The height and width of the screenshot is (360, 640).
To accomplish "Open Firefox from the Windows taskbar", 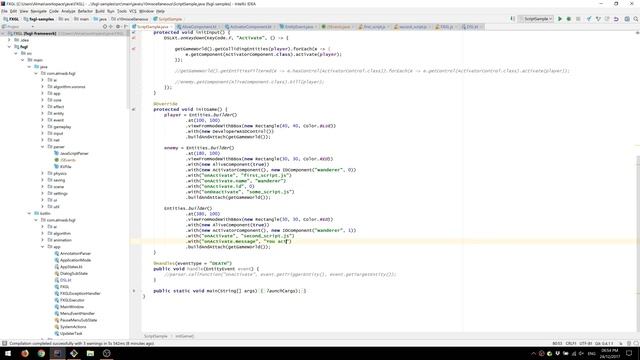I will [x=25, y=353].
